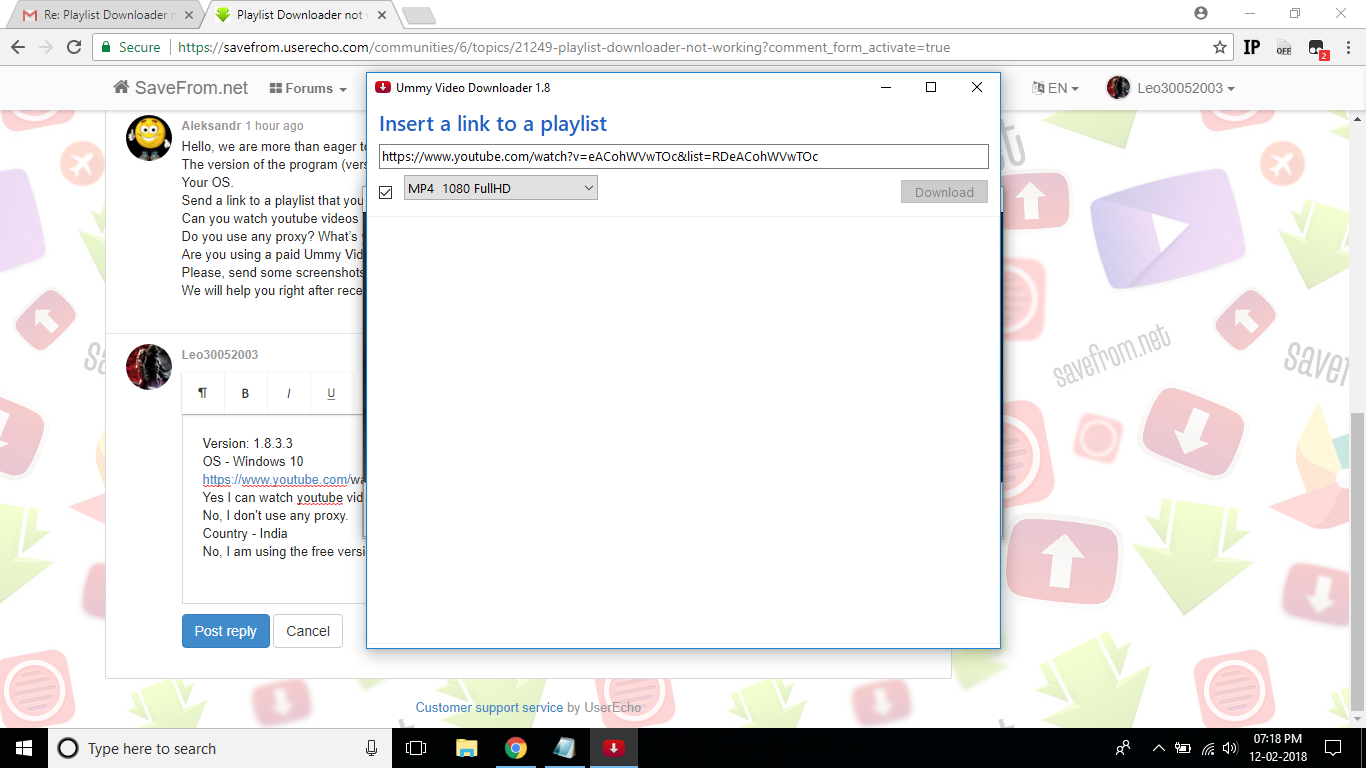Screen dimensions: 1366x768
Task: Open the paragraph format tool in editor
Action: (x=203, y=393)
